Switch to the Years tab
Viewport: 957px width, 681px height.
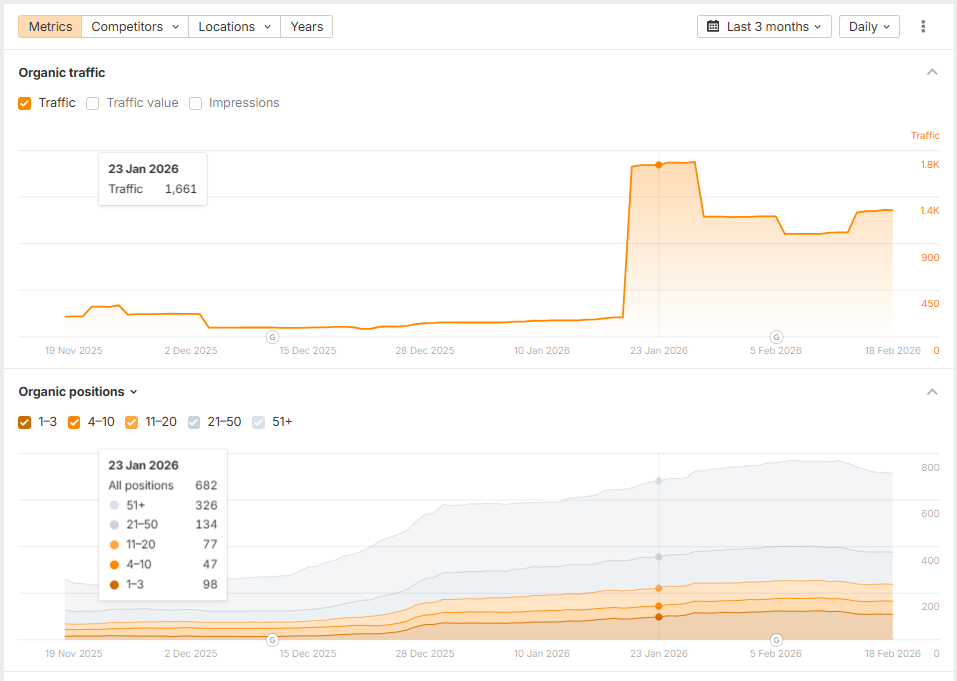306,27
